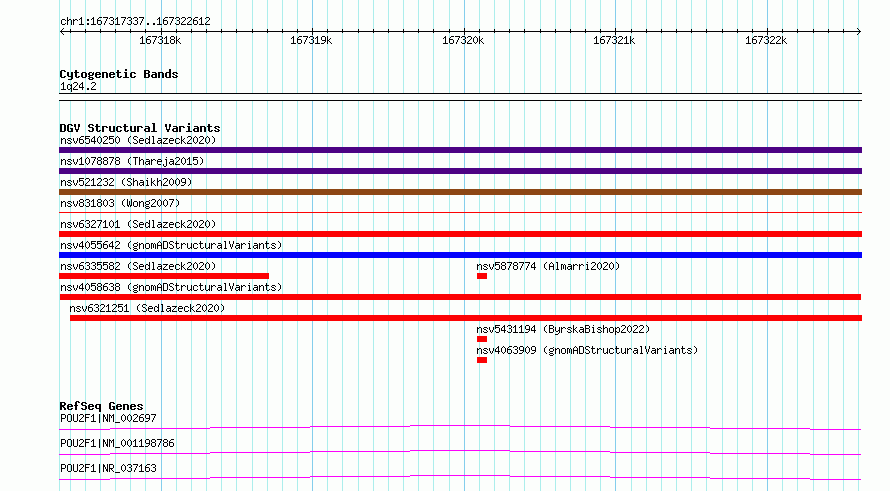890x491 pixels.
Task: Open transcript POU2F1|NM_002697 label
Action: pos(108,418)
